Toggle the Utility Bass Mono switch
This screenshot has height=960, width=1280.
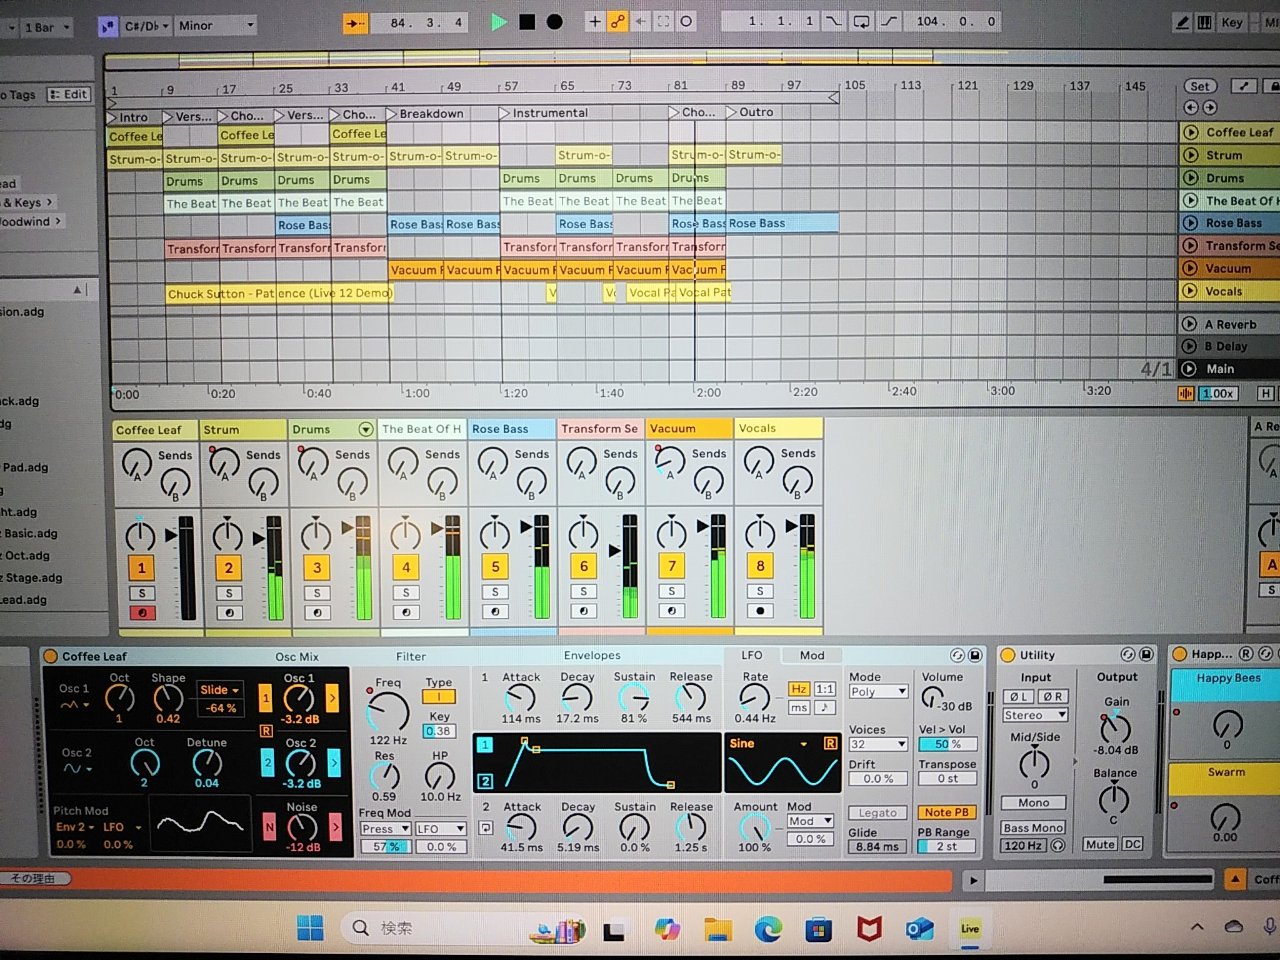coord(1034,827)
